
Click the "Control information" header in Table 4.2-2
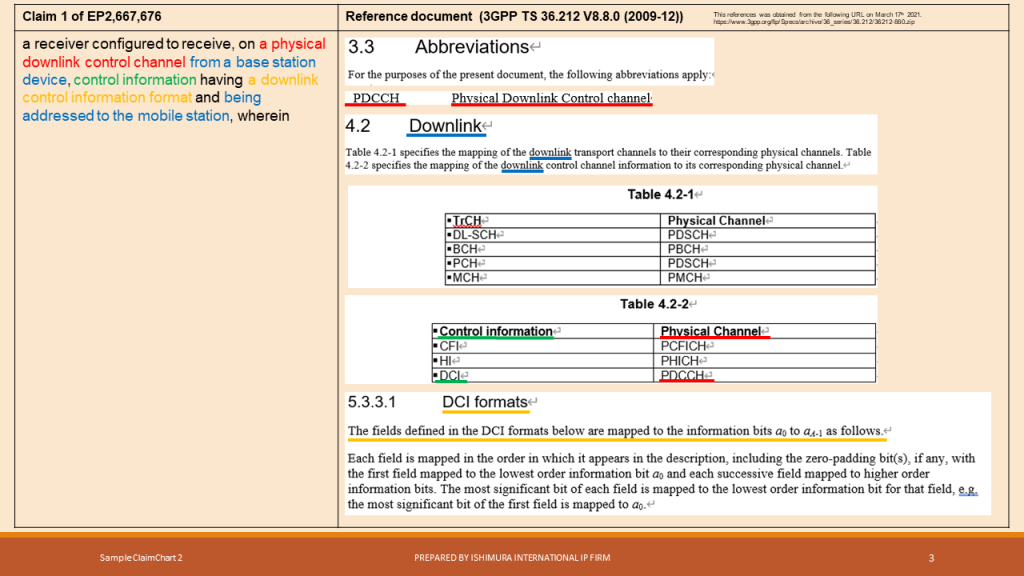(495, 330)
